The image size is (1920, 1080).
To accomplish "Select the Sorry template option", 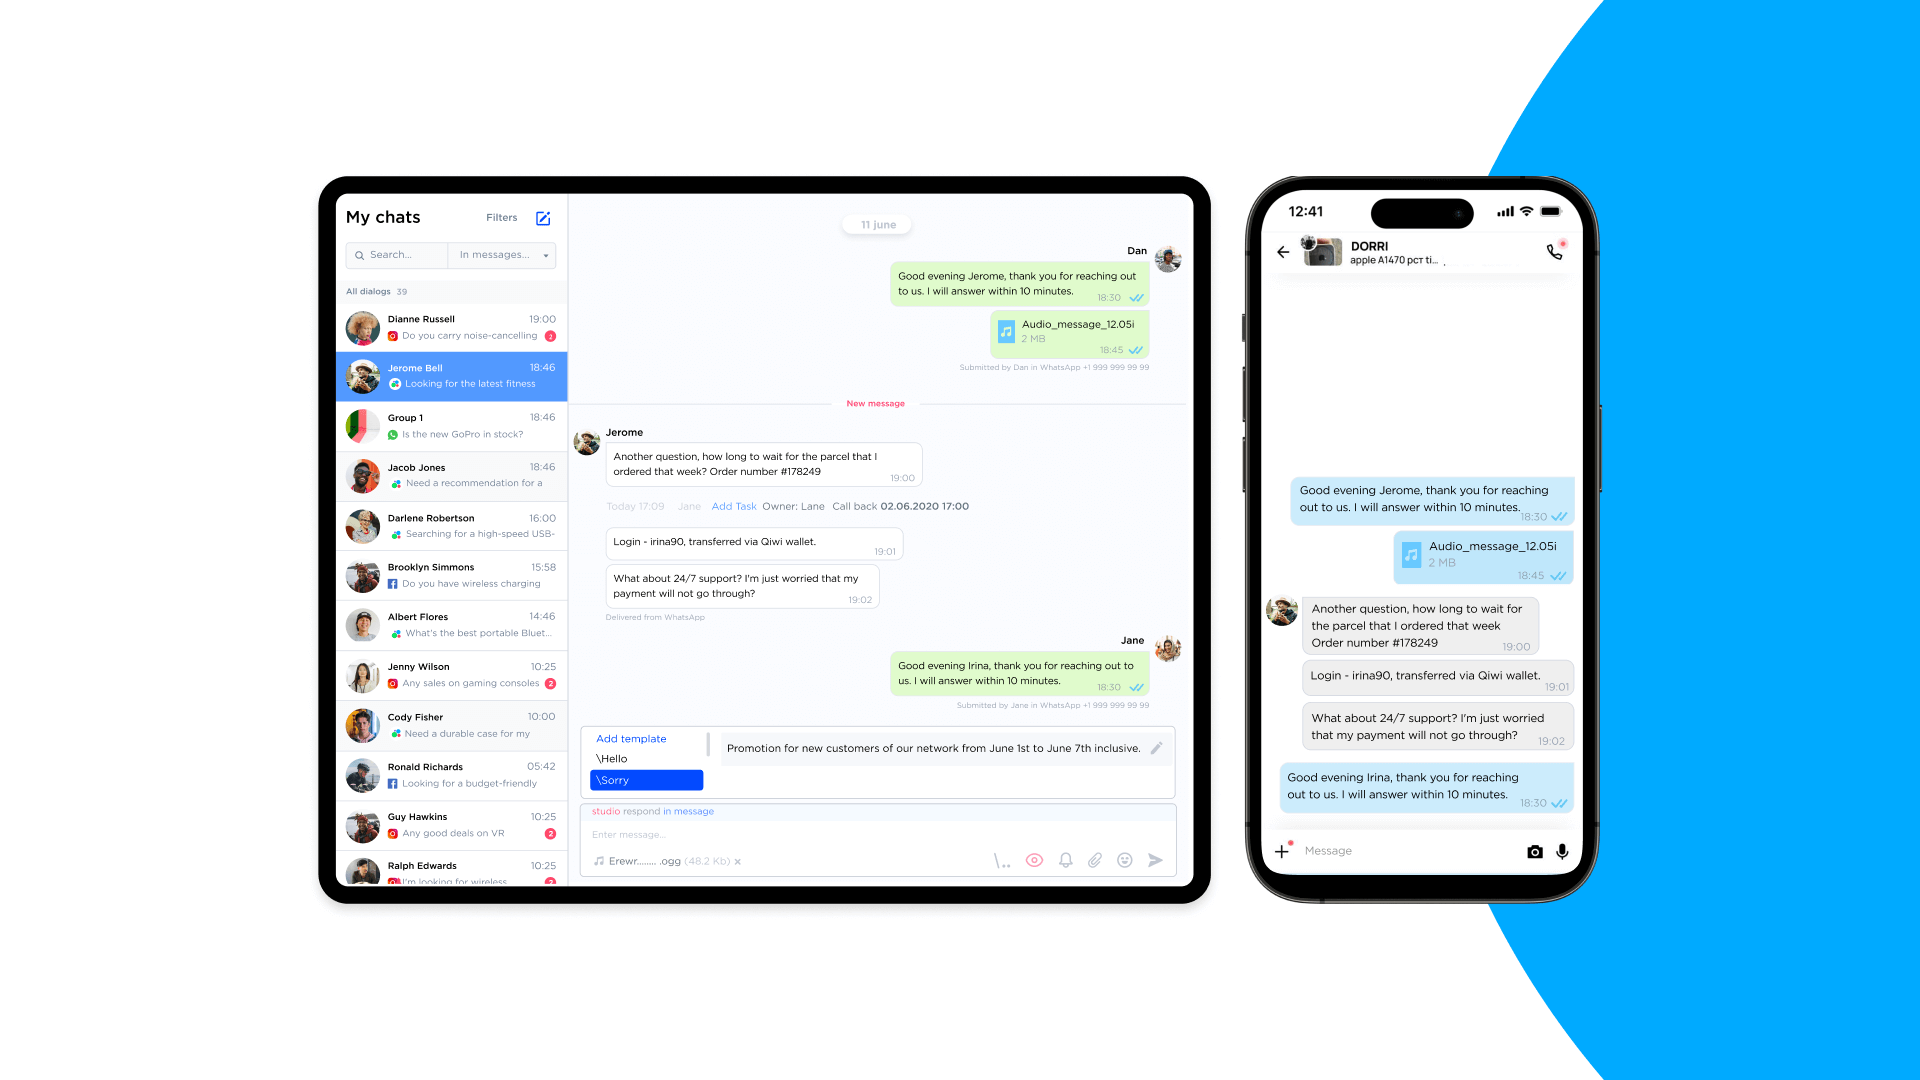I will [x=646, y=779].
